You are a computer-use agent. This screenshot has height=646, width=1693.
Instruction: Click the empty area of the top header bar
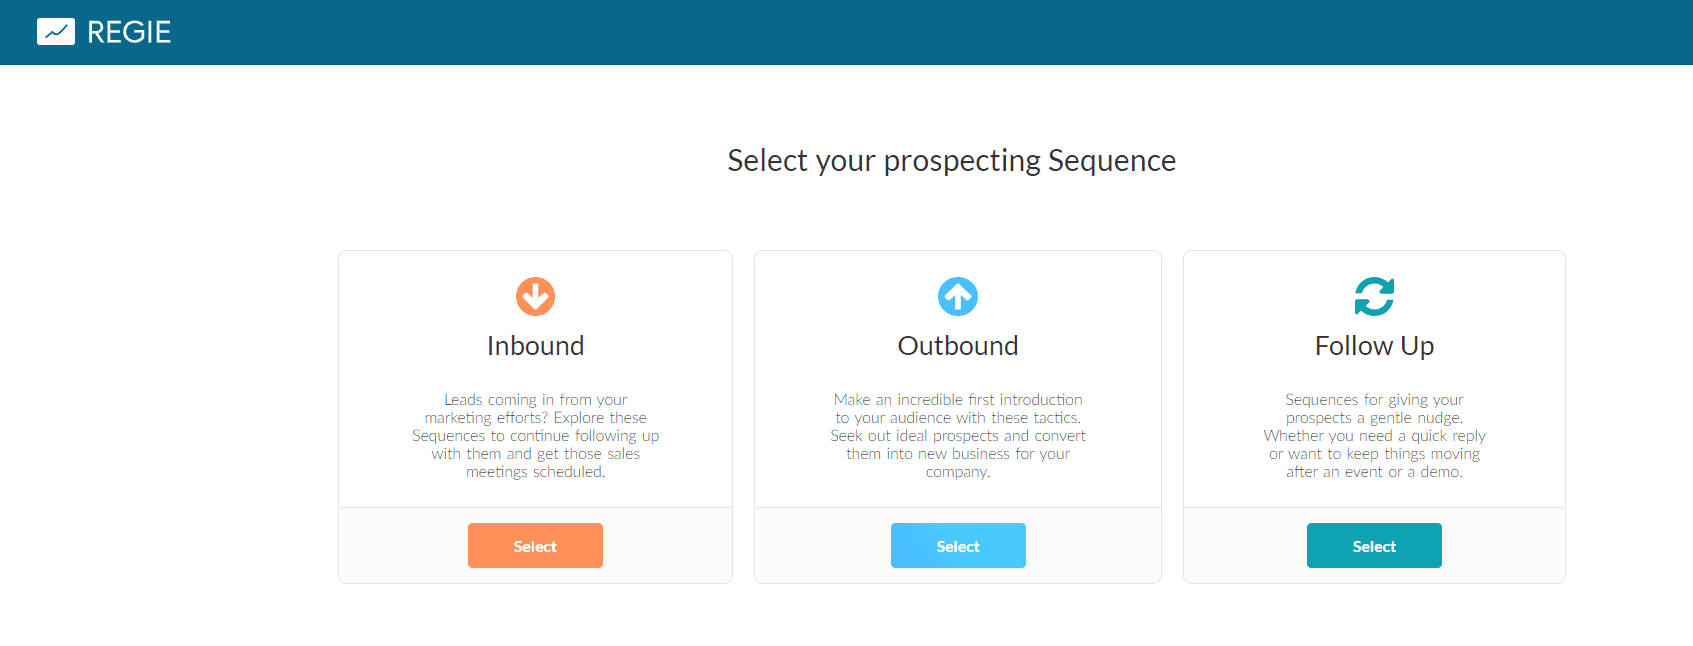pos(900,32)
